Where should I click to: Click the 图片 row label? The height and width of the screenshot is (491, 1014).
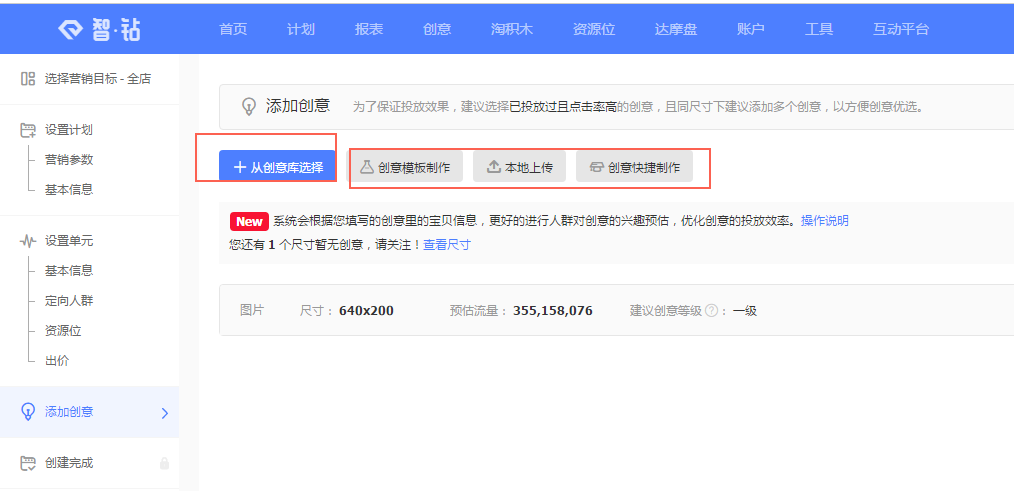click(252, 310)
